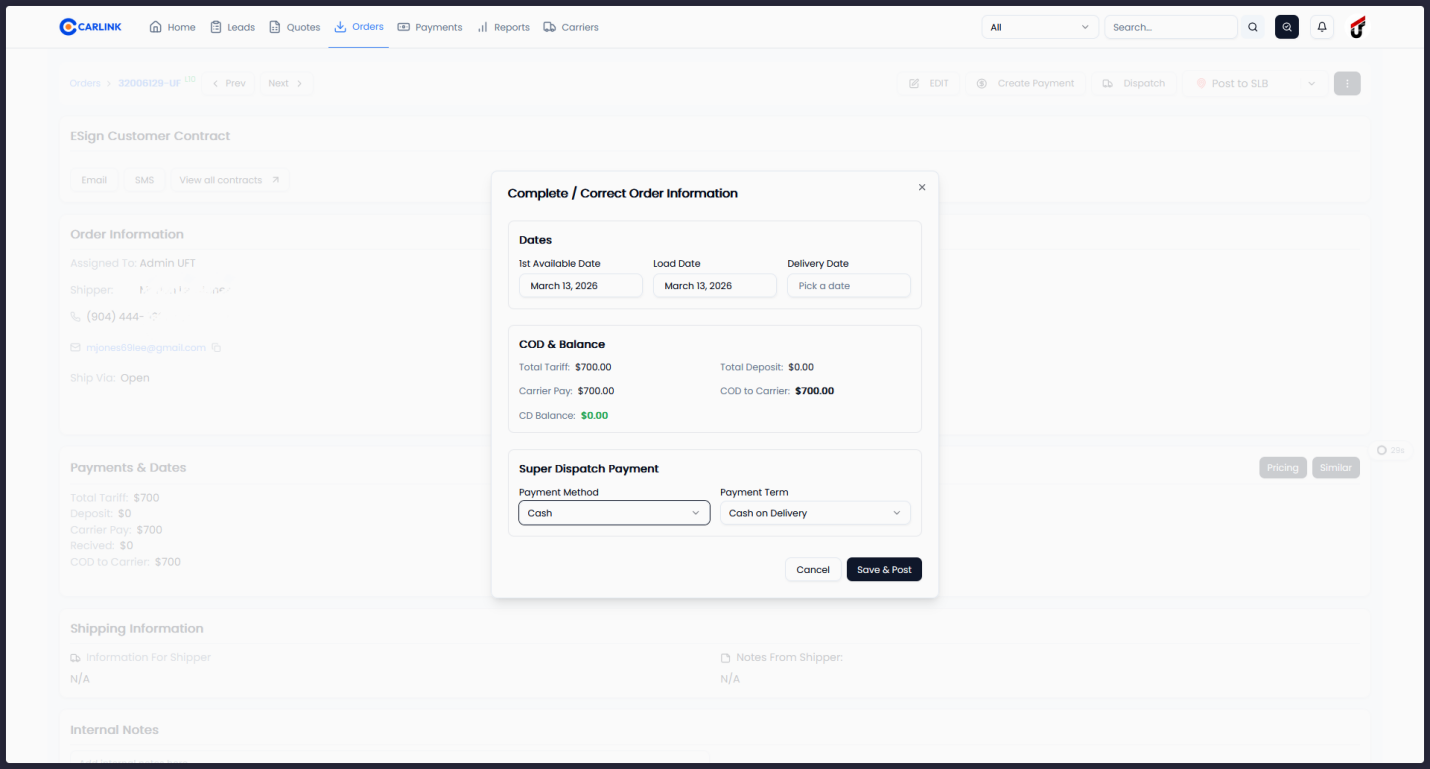The image size is (1430, 769).
Task: Open the Delivery Date picker field
Action: pos(848,285)
